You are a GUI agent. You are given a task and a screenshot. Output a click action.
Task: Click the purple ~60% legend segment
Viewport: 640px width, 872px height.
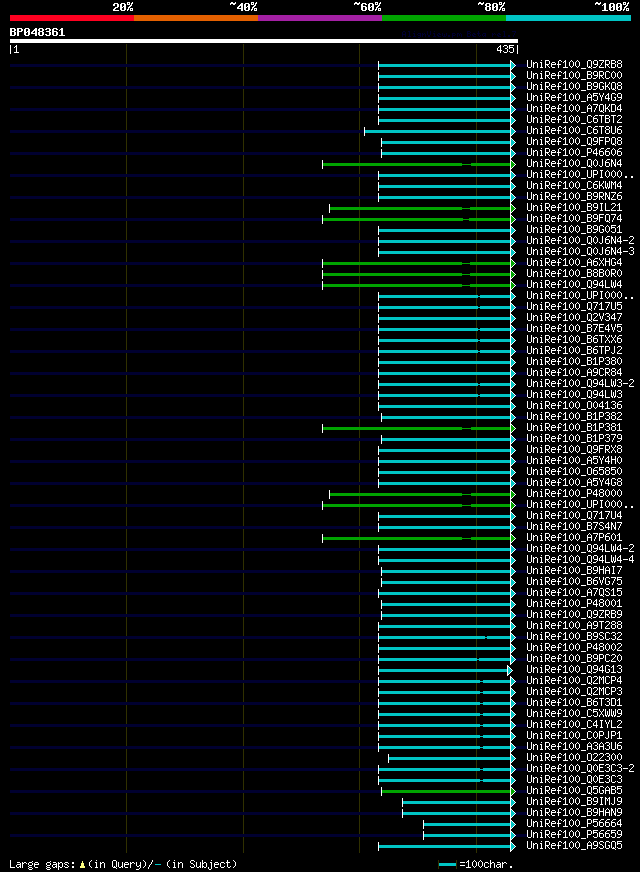(x=320, y=18)
